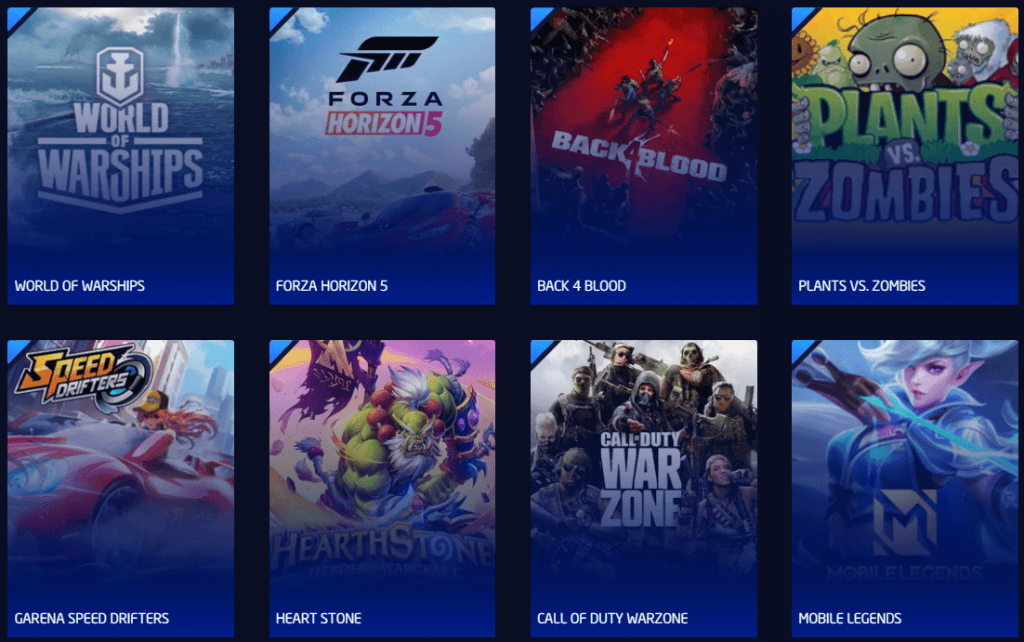Select the HEART STONE title label
This screenshot has height=642, width=1024.
click(x=319, y=618)
